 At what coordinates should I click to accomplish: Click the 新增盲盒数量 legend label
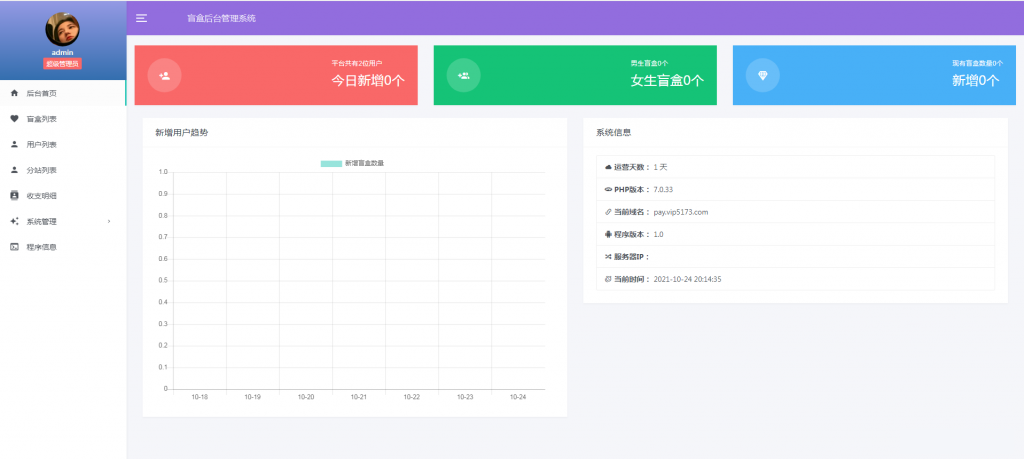pyautogui.click(x=364, y=163)
